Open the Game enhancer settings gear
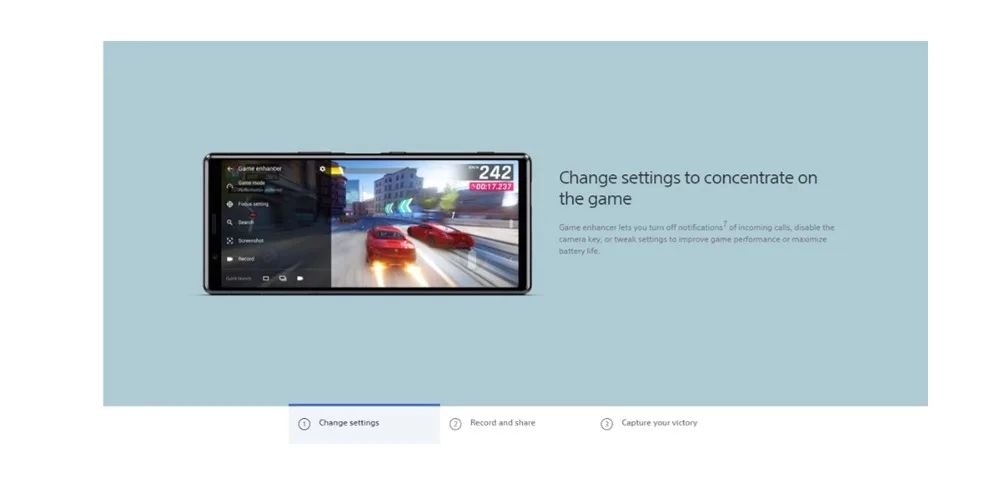This screenshot has height=478, width=1000. coord(322,169)
